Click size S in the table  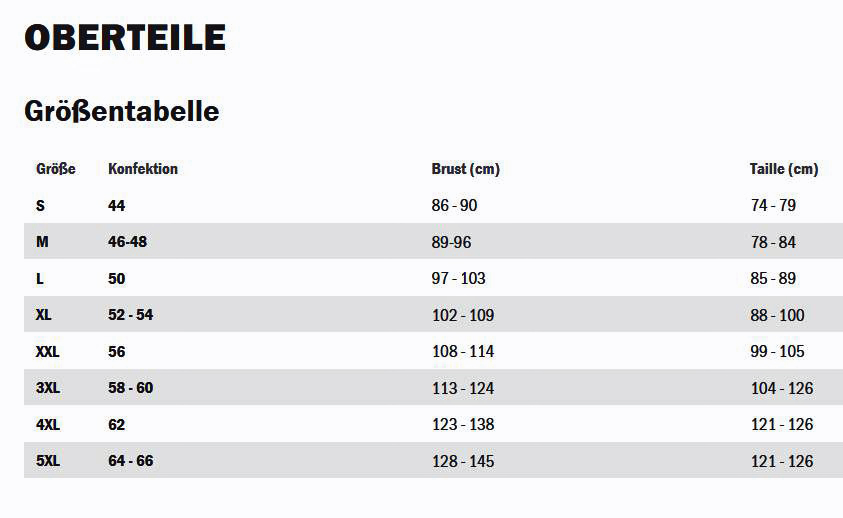click(40, 205)
